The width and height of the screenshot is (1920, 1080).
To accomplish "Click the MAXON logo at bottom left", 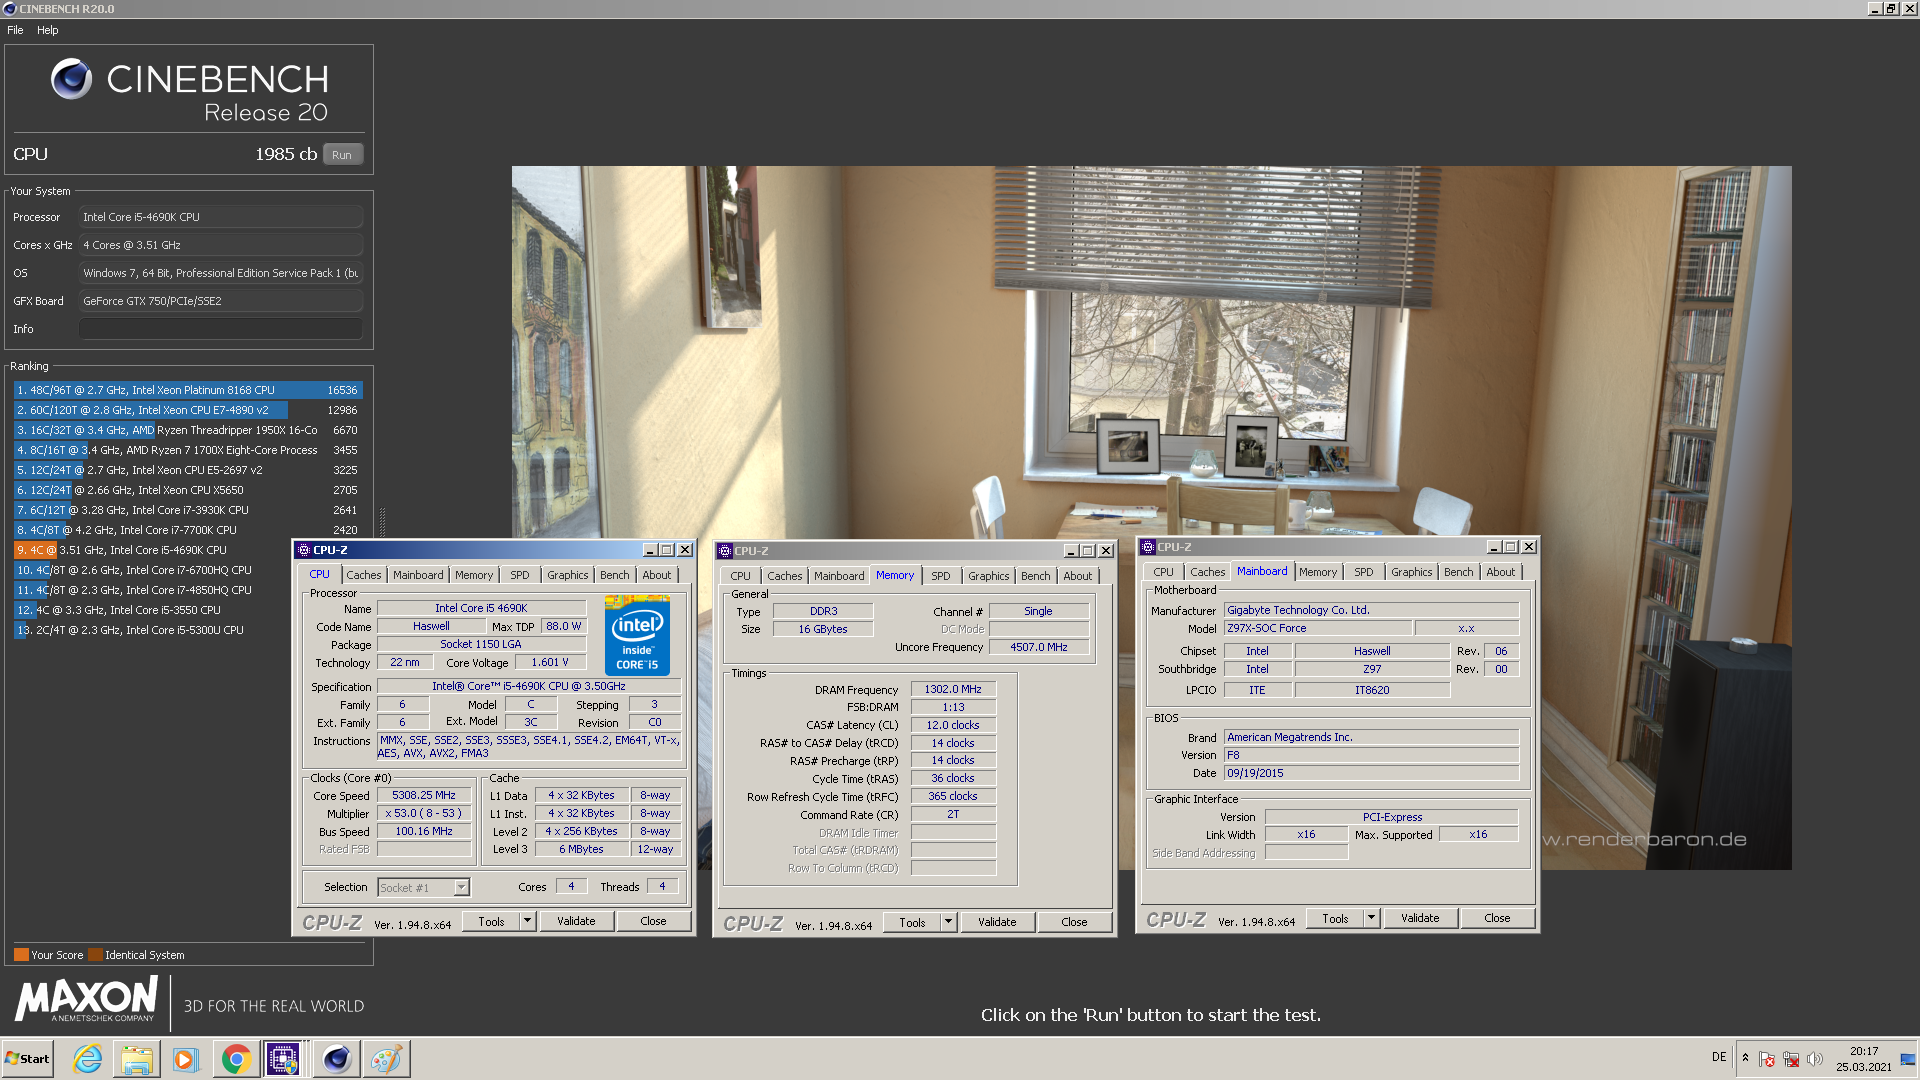I will [x=86, y=999].
